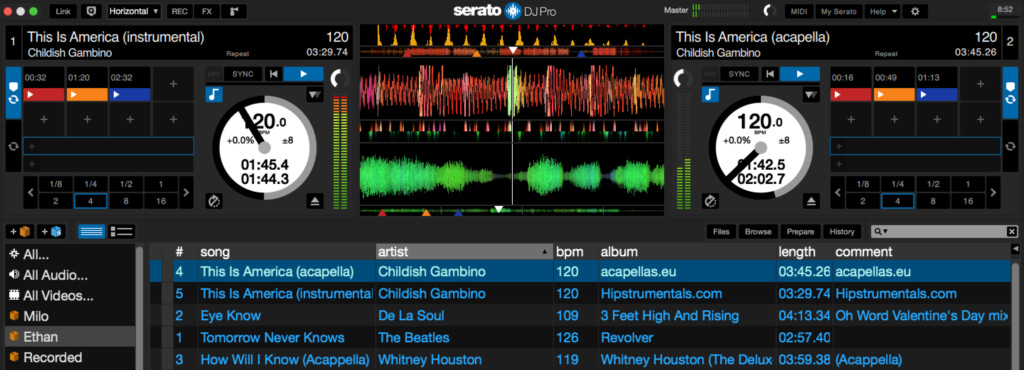This screenshot has height=370, width=1024.
Task: Trigger red cue point 00:16 on deck 2
Action: (851, 95)
